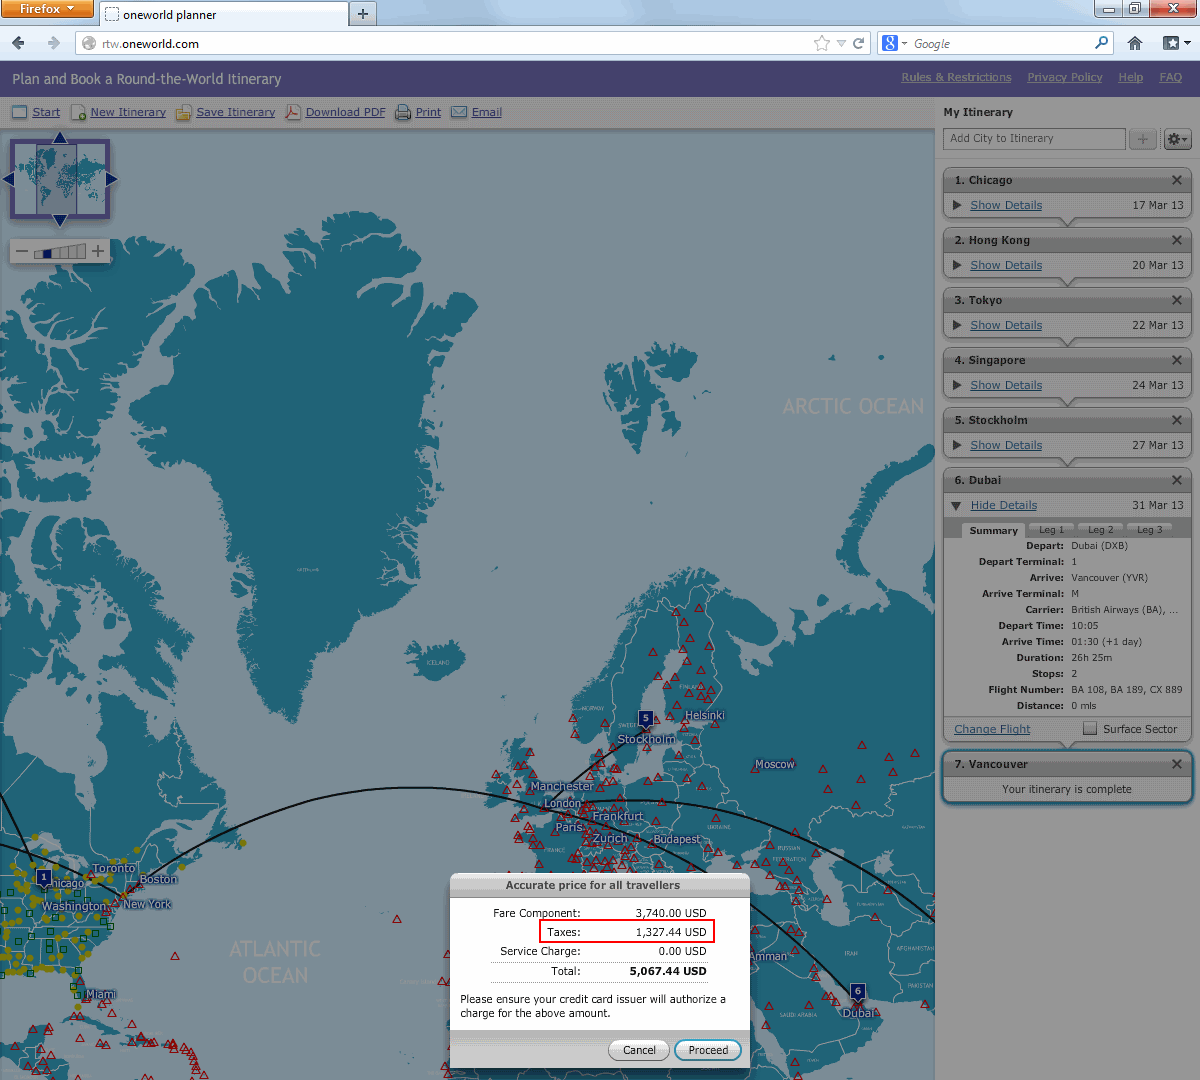Click Show Details for Tokyo
Image resolution: width=1200 pixels, height=1080 pixels.
click(x=1006, y=325)
